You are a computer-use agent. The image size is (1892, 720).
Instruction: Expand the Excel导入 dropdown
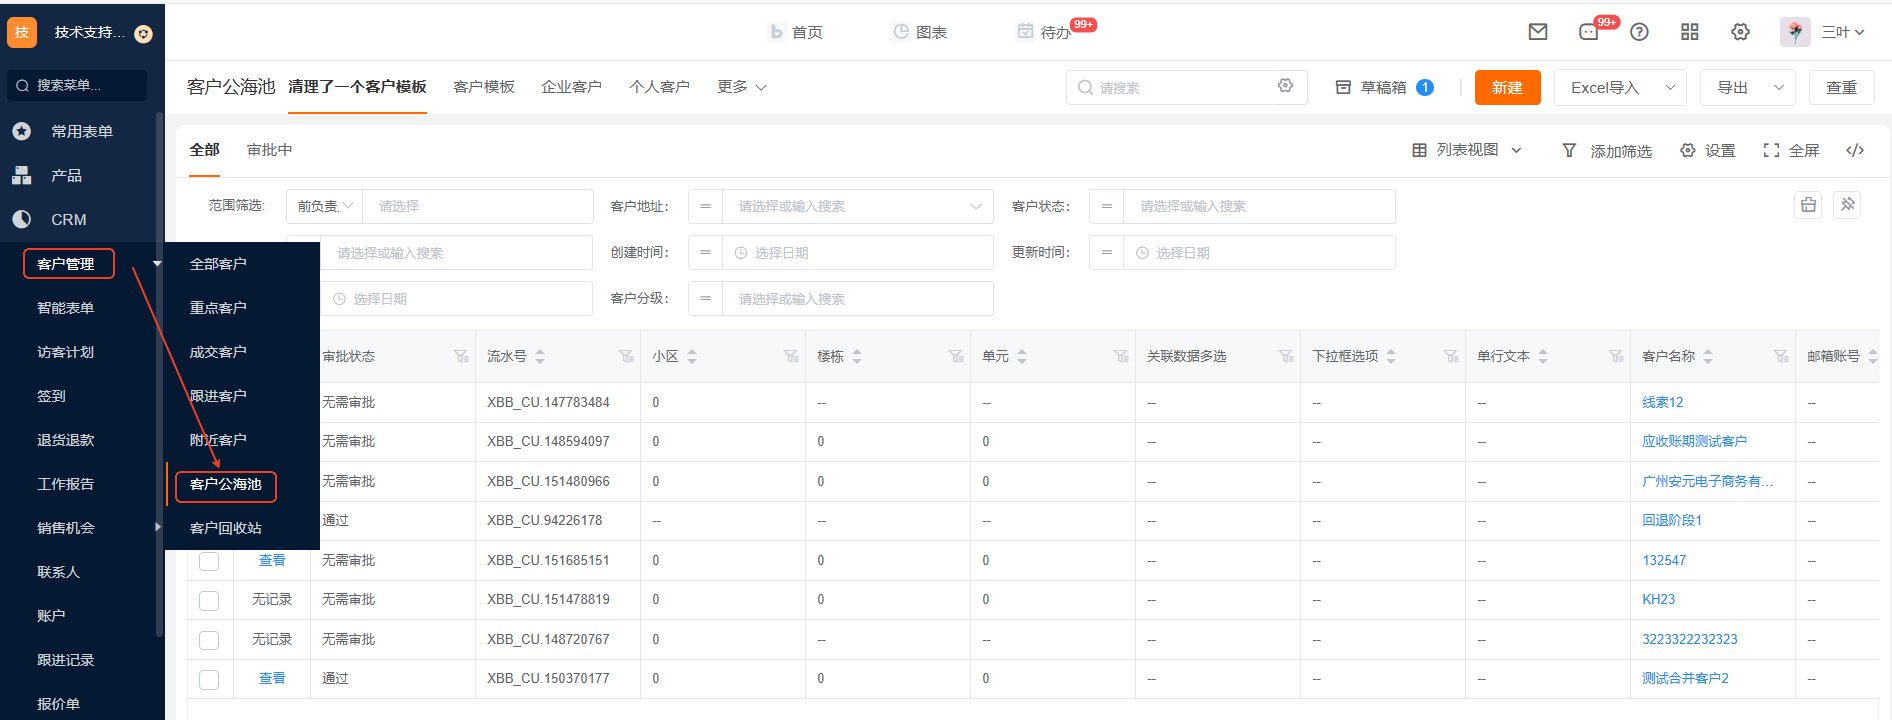[x=1670, y=88]
